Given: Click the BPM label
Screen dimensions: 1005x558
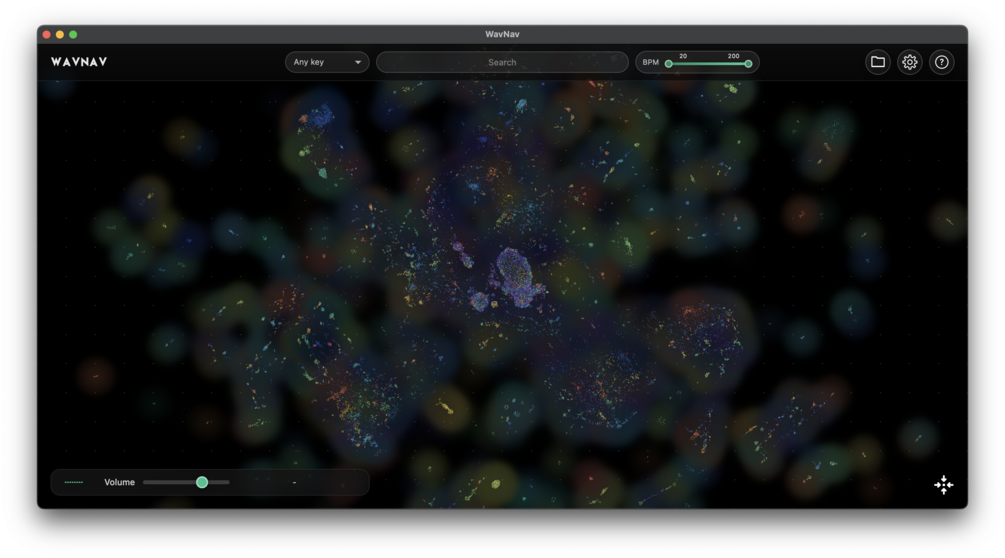Looking at the screenshot, I should point(651,62).
